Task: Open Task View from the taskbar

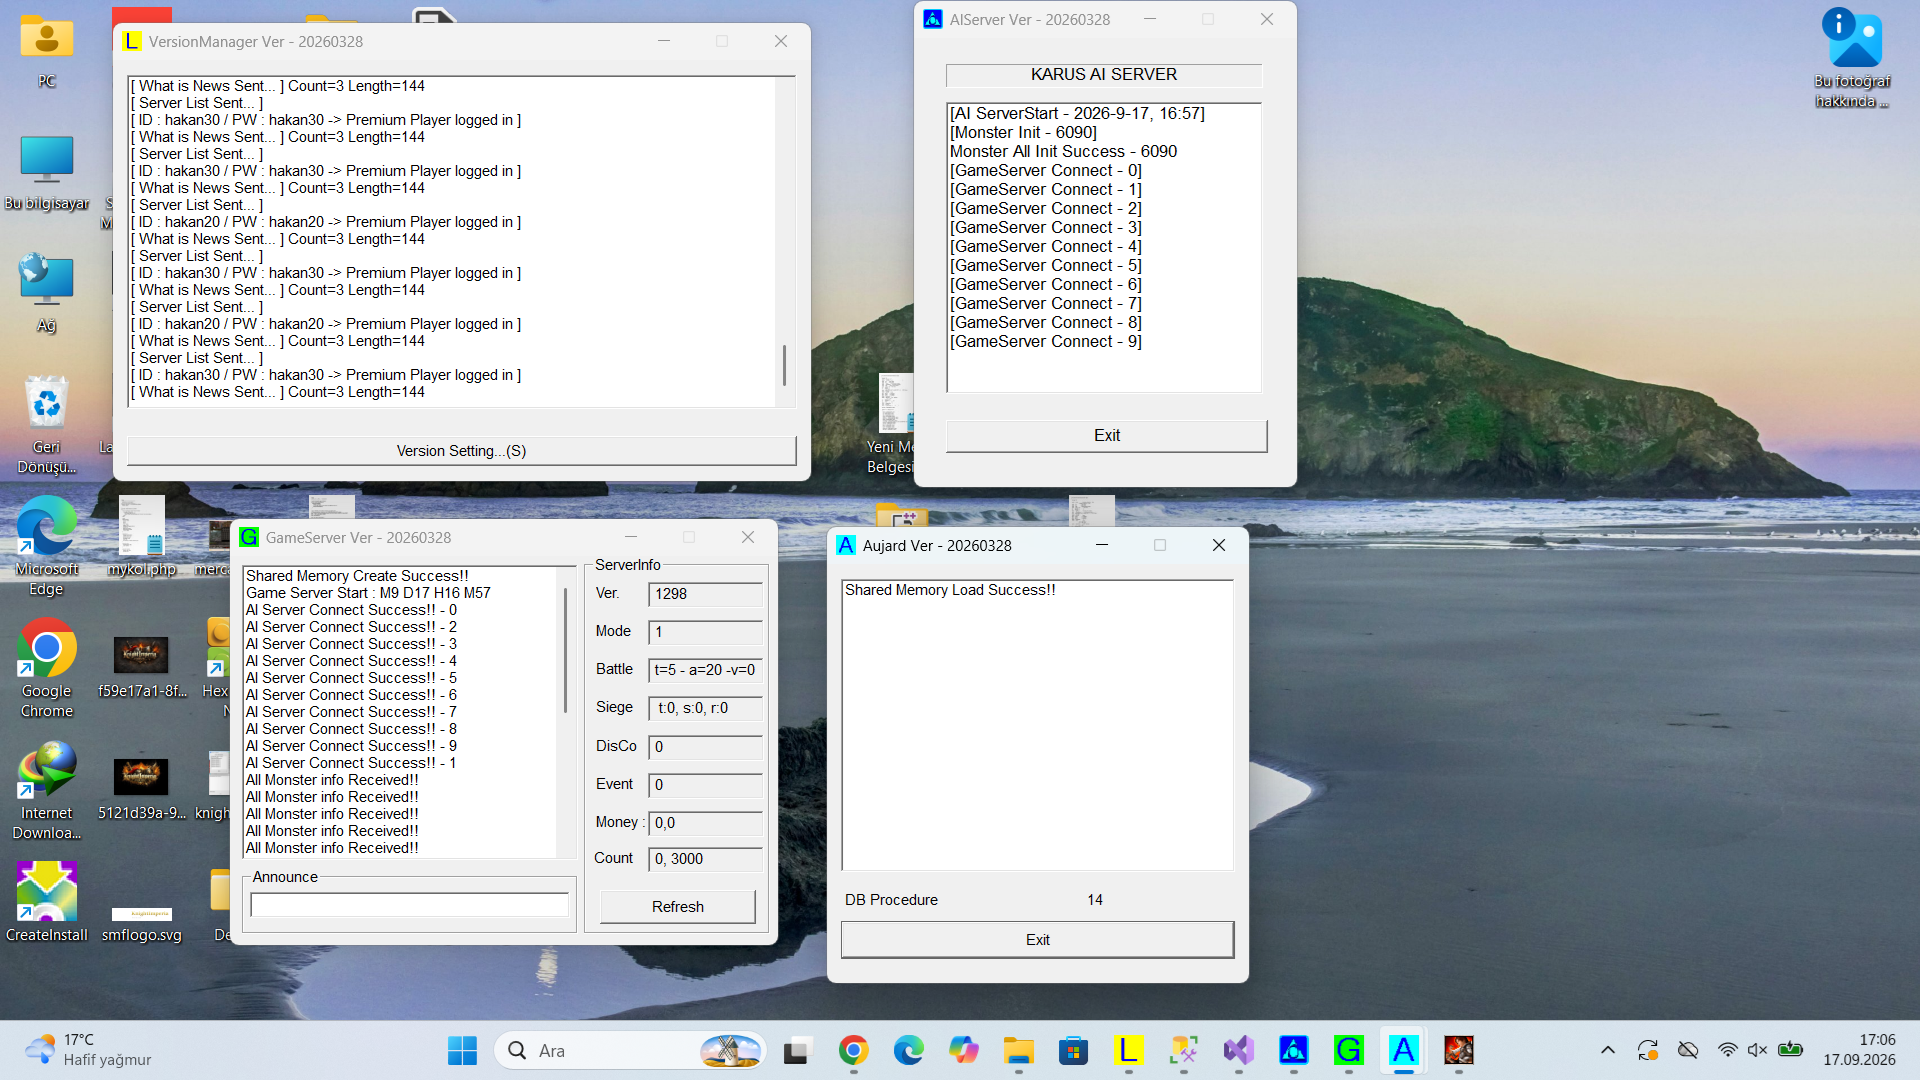Action: point(796,1050)
